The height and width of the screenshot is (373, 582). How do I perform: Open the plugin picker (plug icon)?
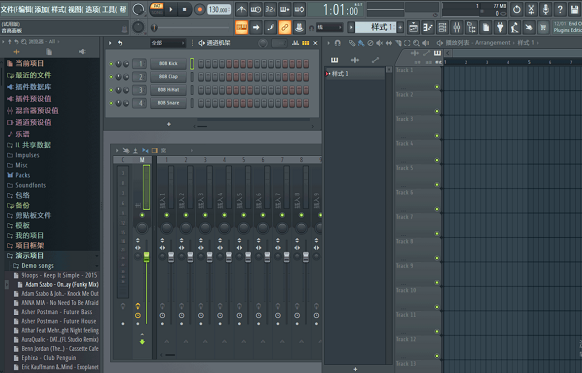click(500, 27)
